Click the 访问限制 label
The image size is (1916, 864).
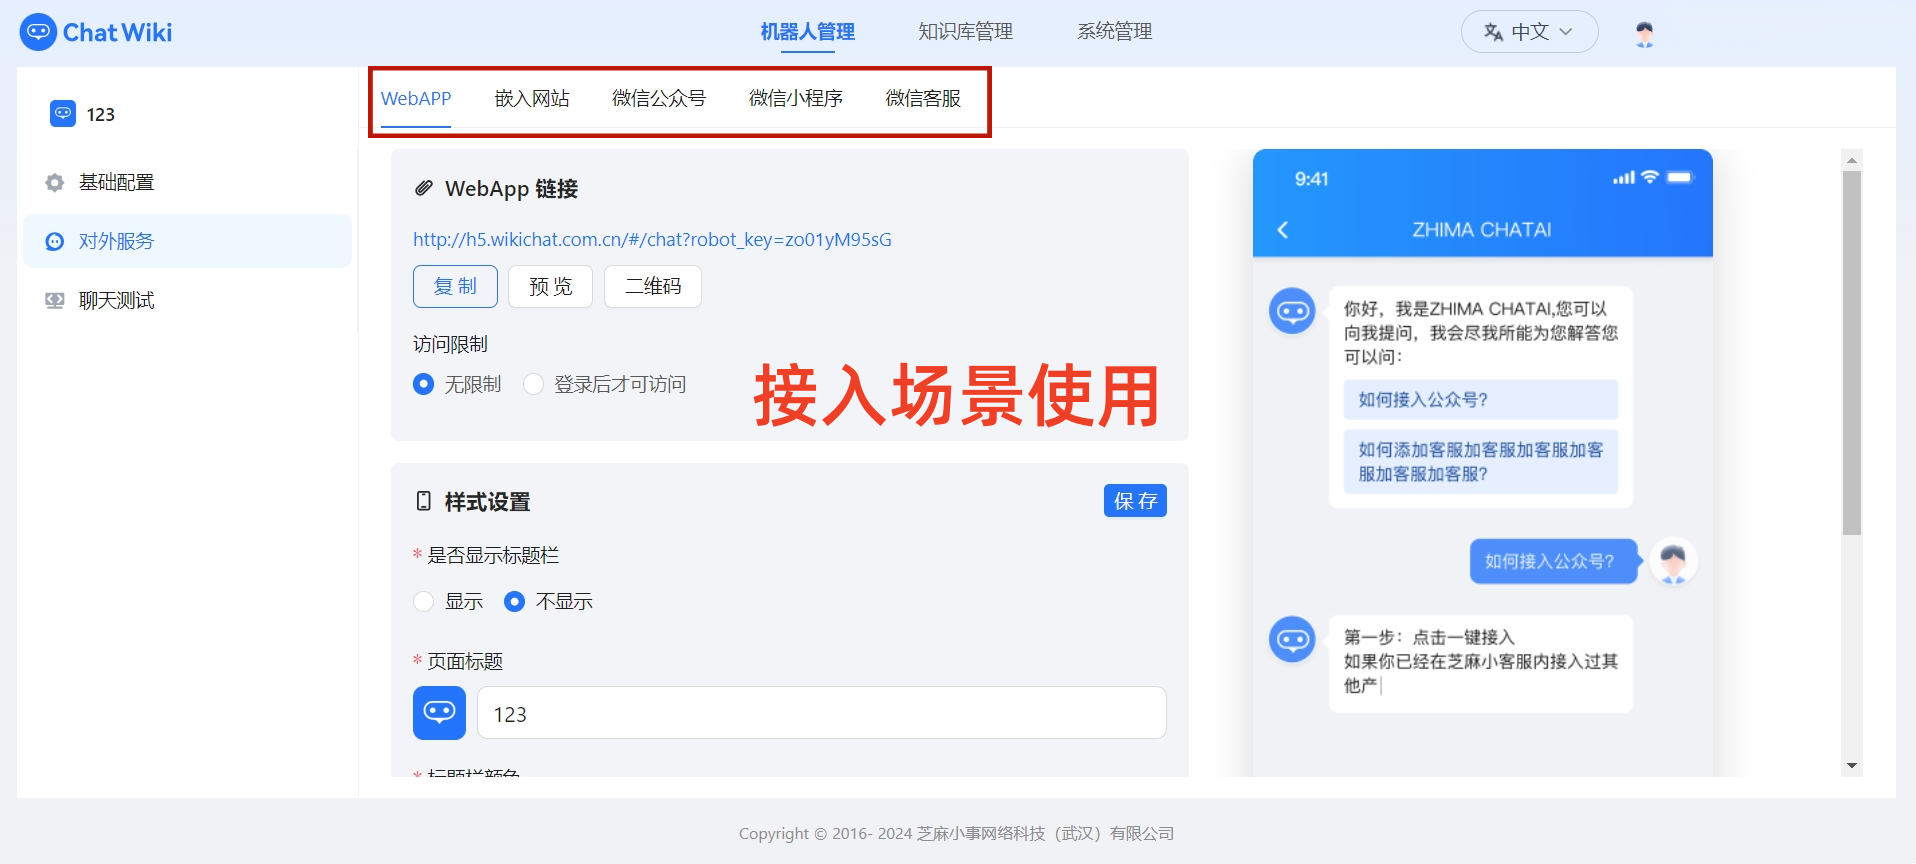click(x=450, y=344)
